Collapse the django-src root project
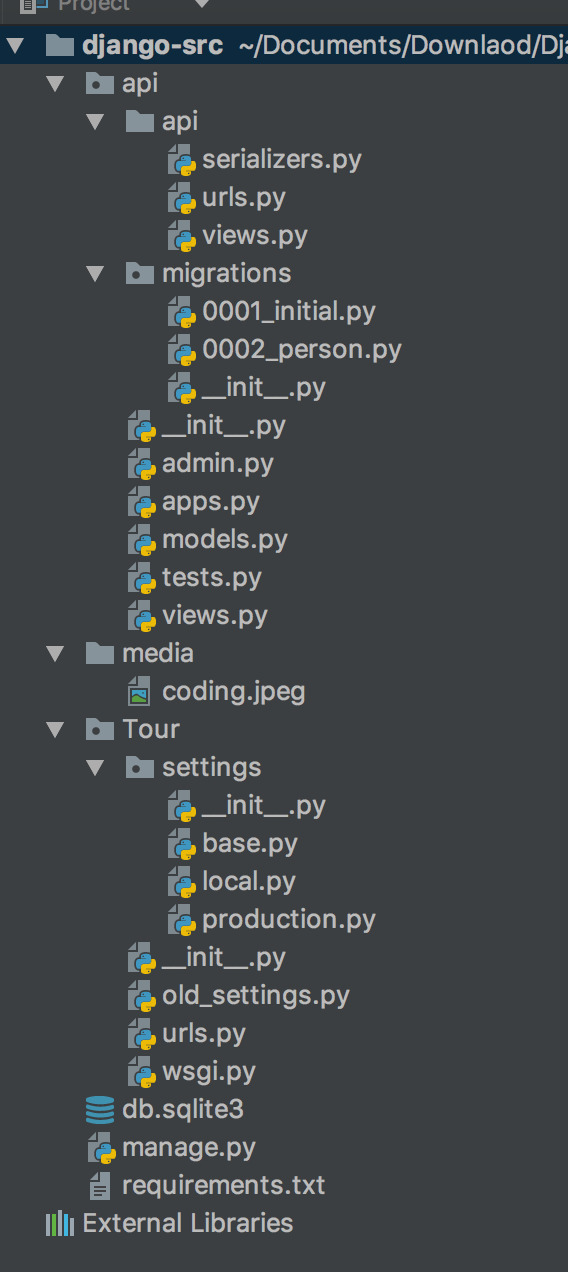Screen dimensions: 568x1272 (15, 45)
